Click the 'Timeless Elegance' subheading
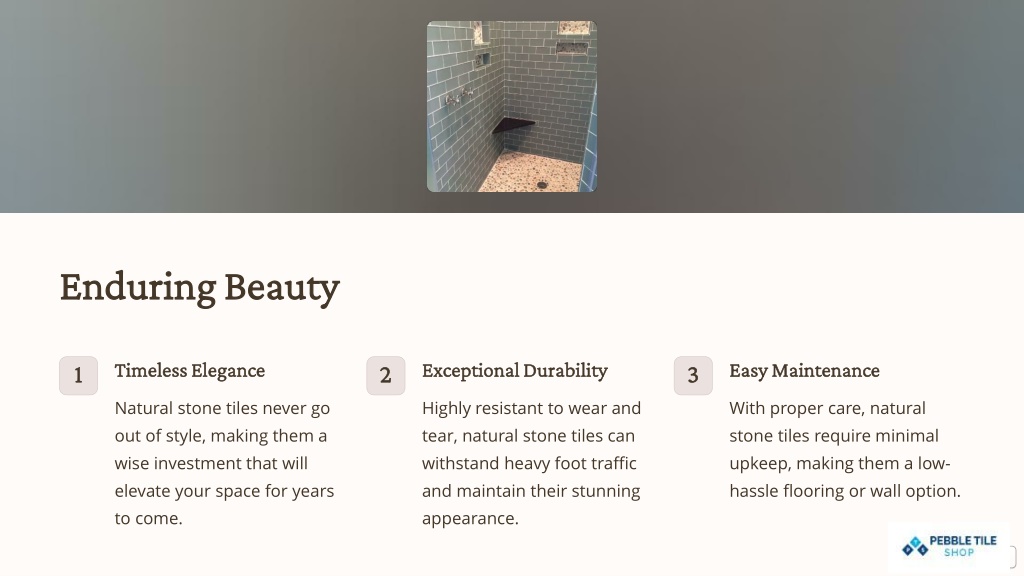Image resolution: width=1024 pixels, height=576 pixels. (189, 371)
